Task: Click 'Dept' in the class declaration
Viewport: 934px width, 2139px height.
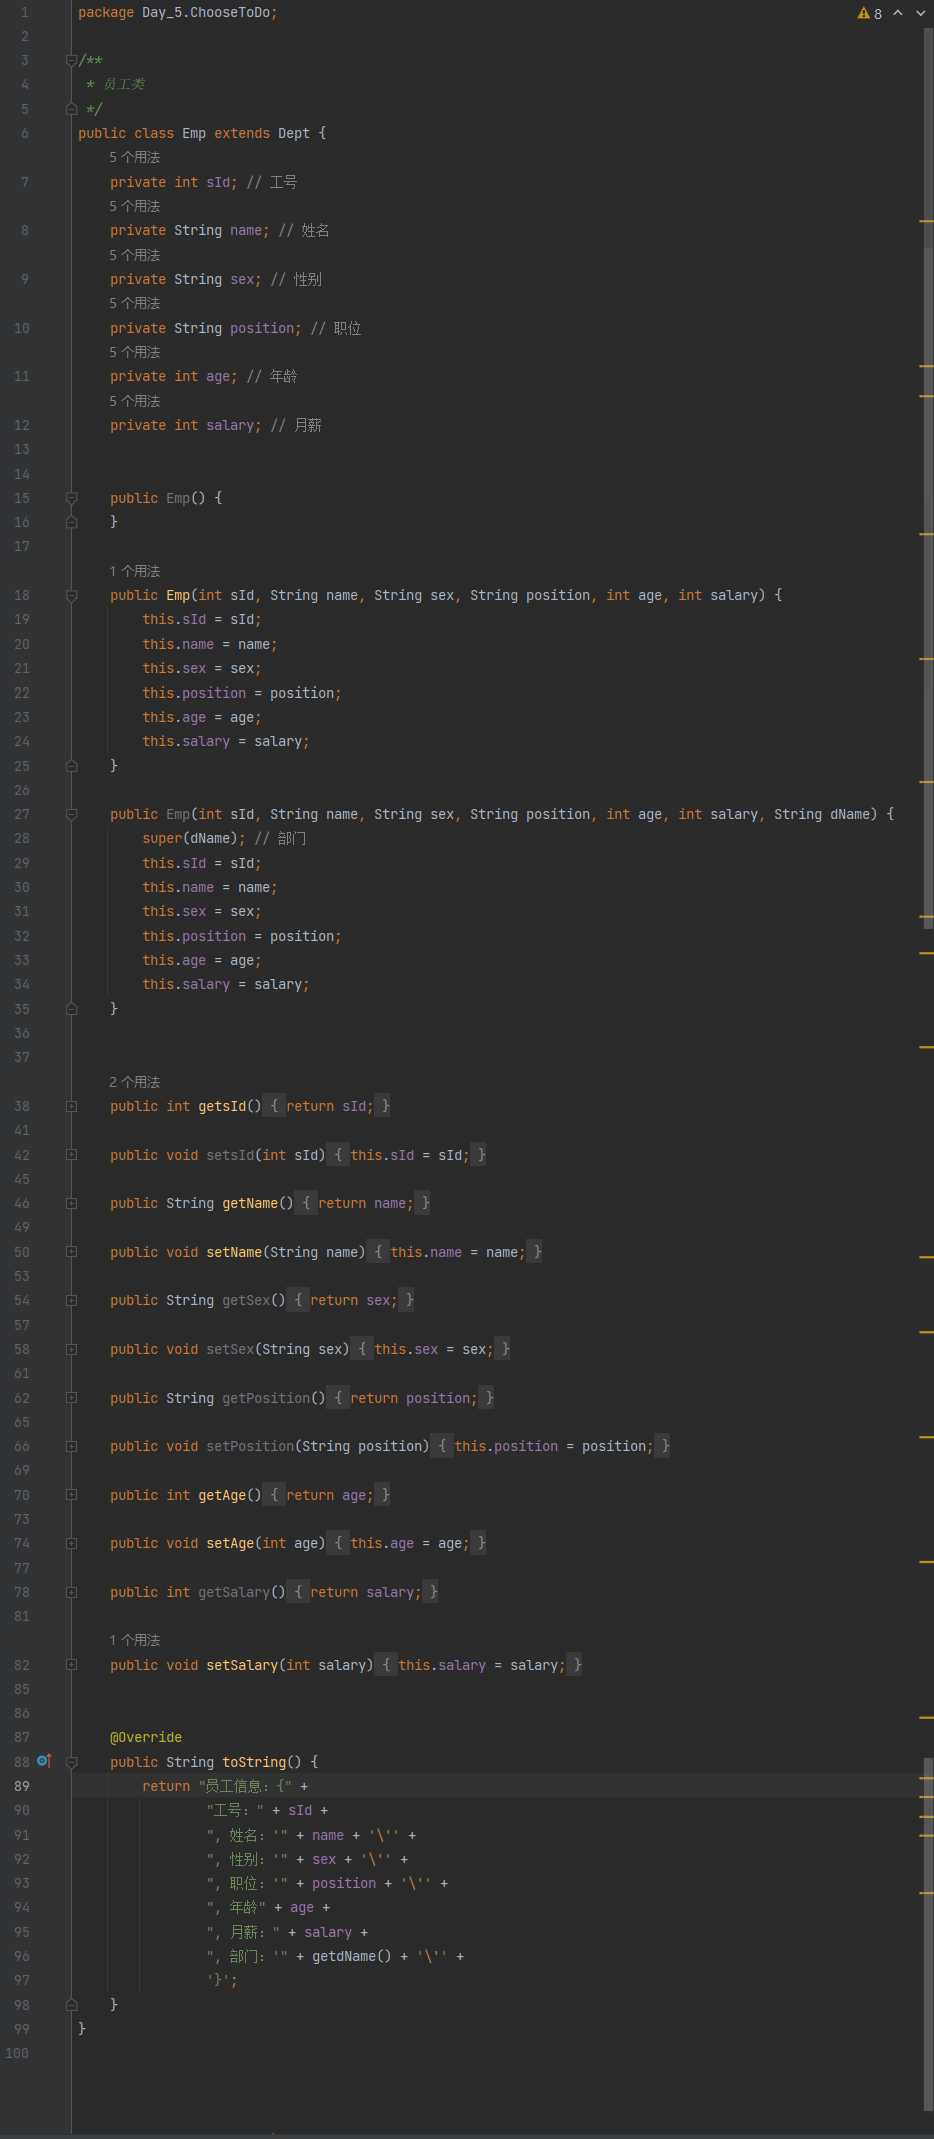Action: pos(294,133)
